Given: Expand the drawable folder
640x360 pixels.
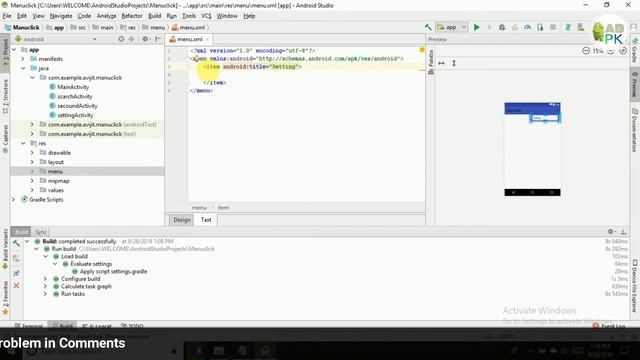Looking at the screenshot, I should coord(32,153).
